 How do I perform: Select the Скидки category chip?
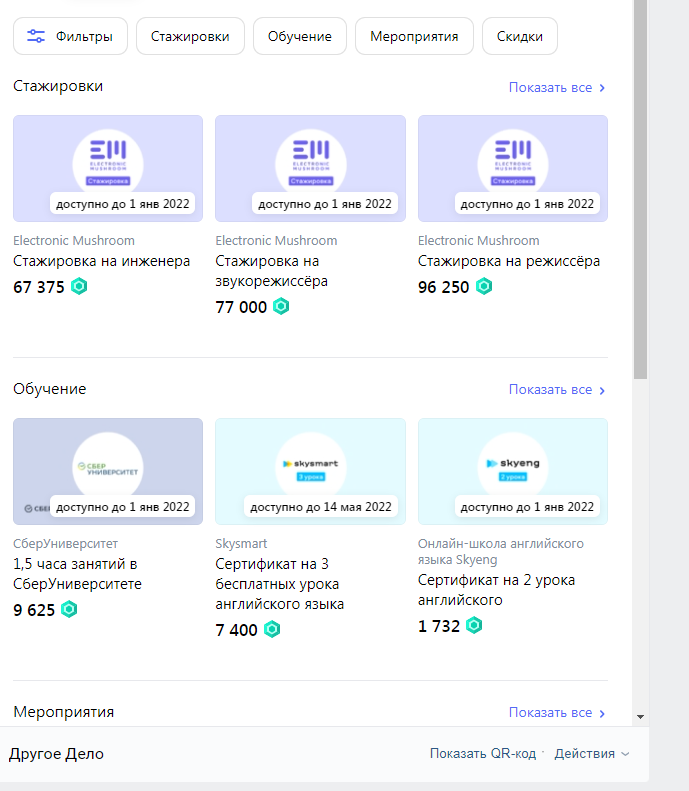click(520, 36)
